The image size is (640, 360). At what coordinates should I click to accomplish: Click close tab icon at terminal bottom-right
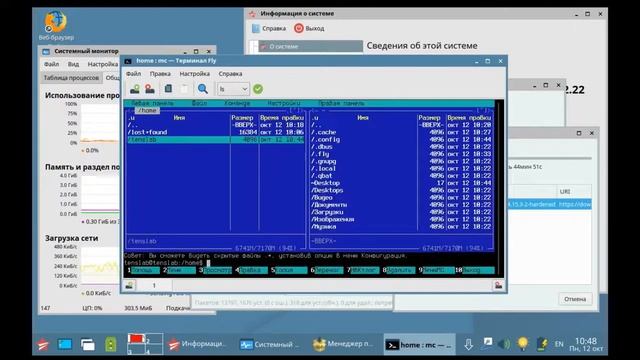click(x=498, y=285)
